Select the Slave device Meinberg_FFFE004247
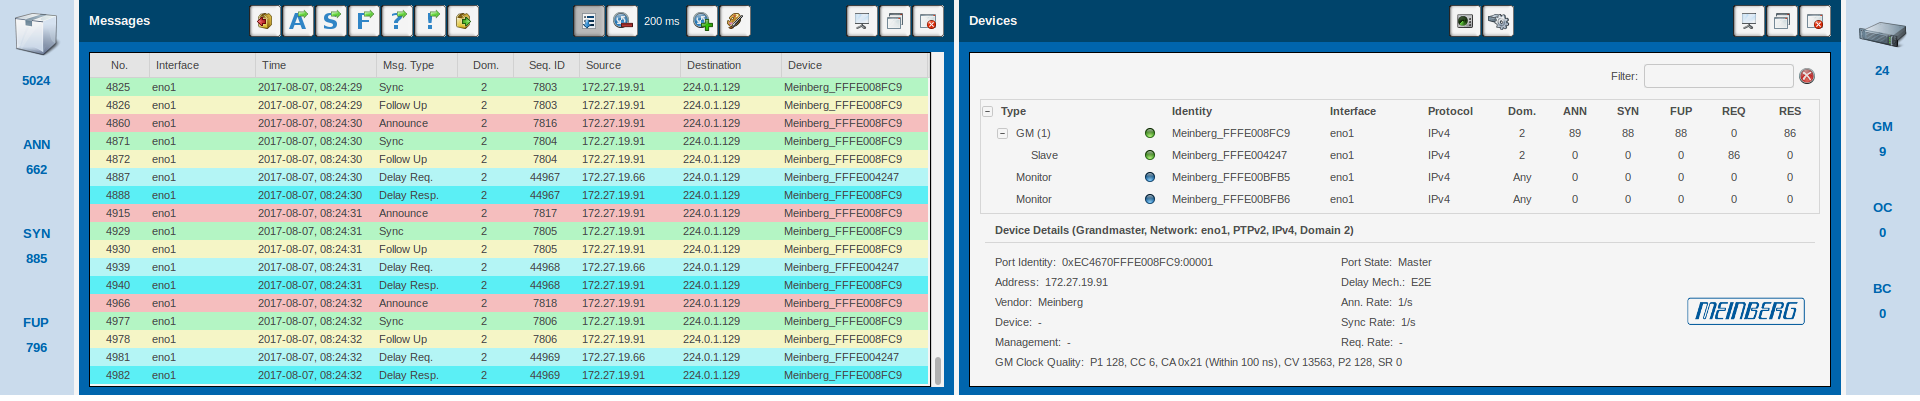This screenshot has width=1920, height=401. pos(1229,155)
